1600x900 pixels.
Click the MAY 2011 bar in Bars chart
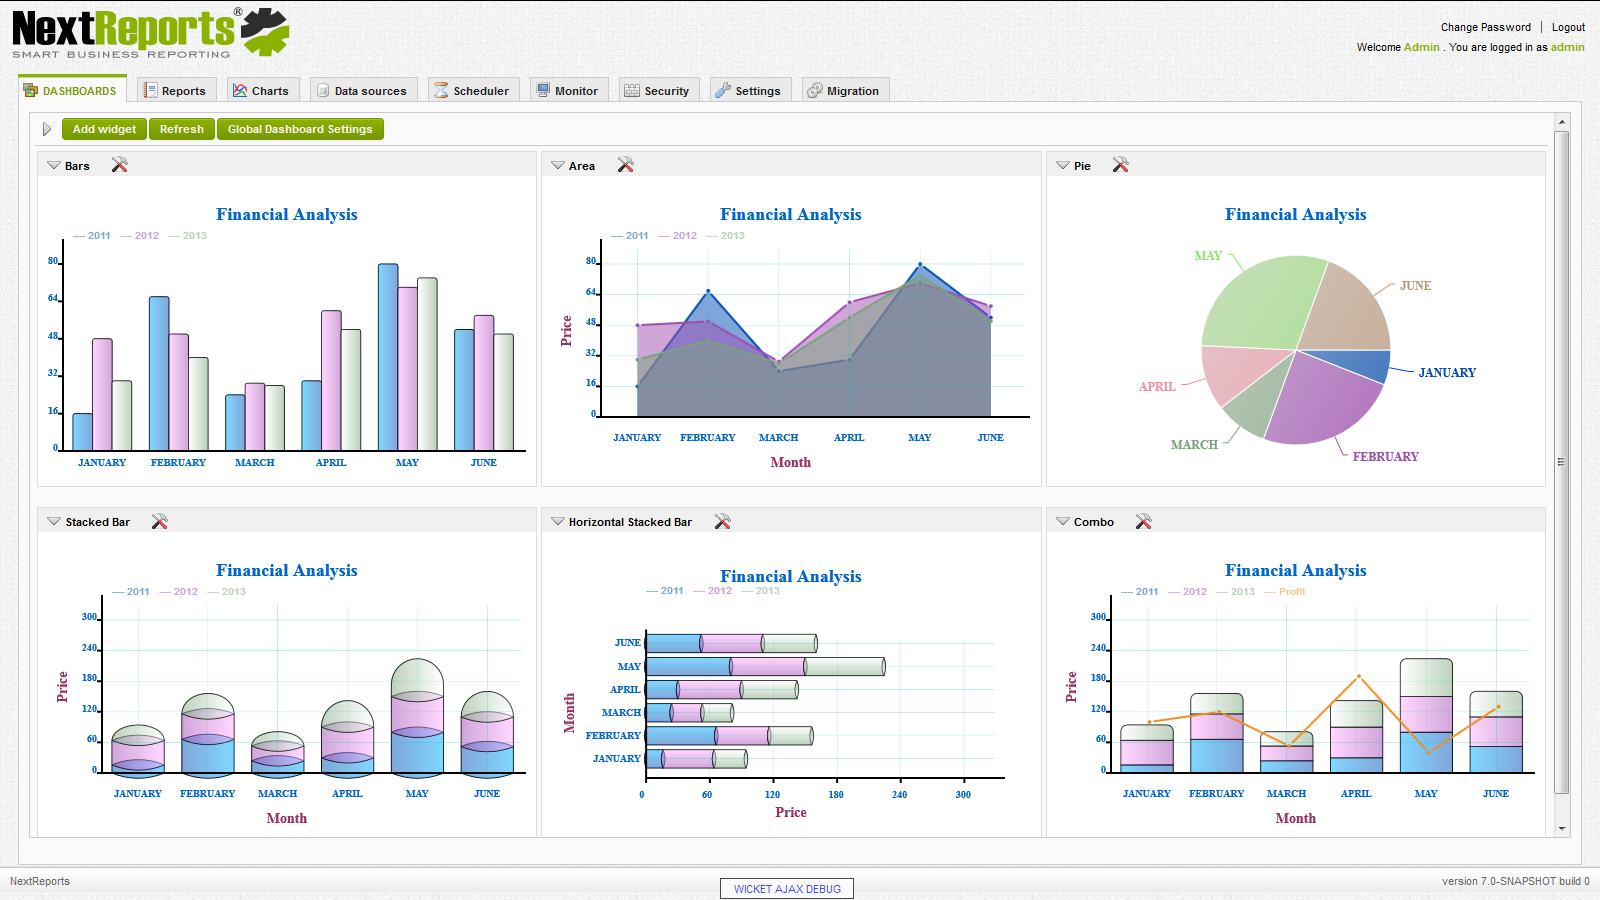coord(388,357)
